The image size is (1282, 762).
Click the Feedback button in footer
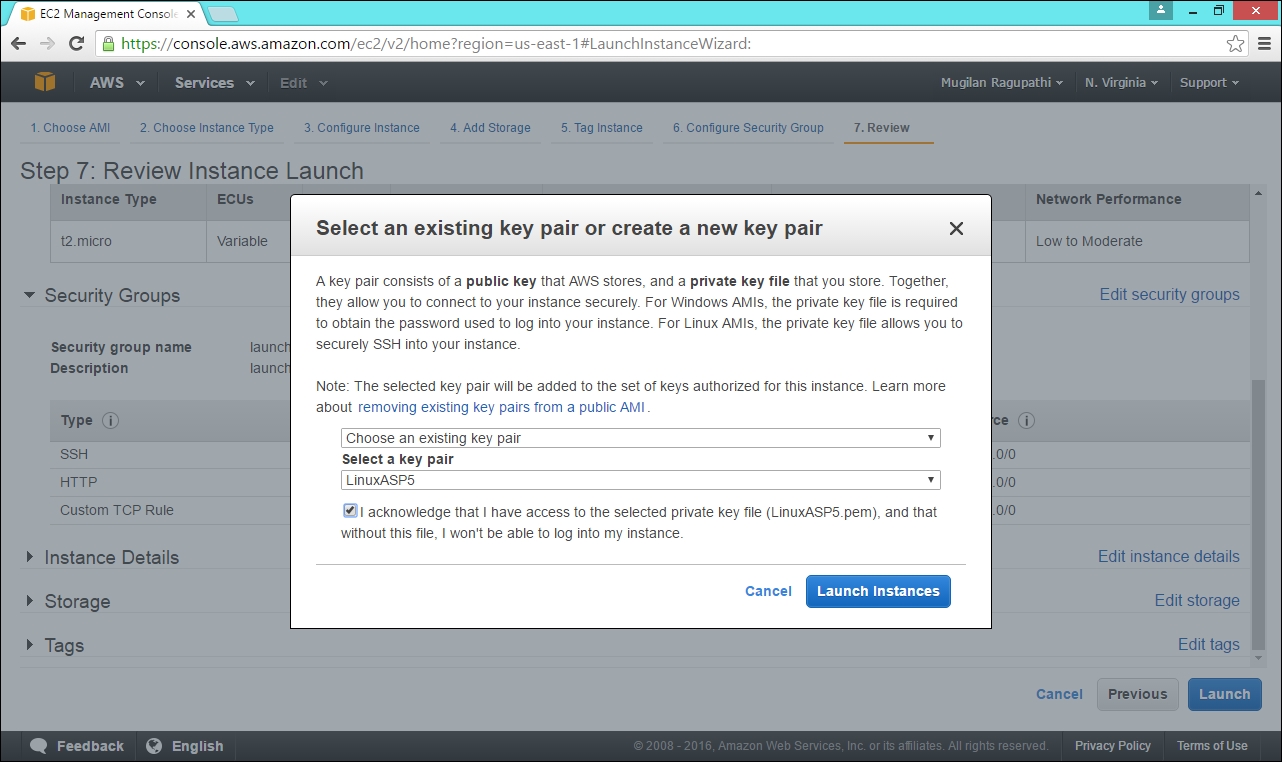[78, 746]
